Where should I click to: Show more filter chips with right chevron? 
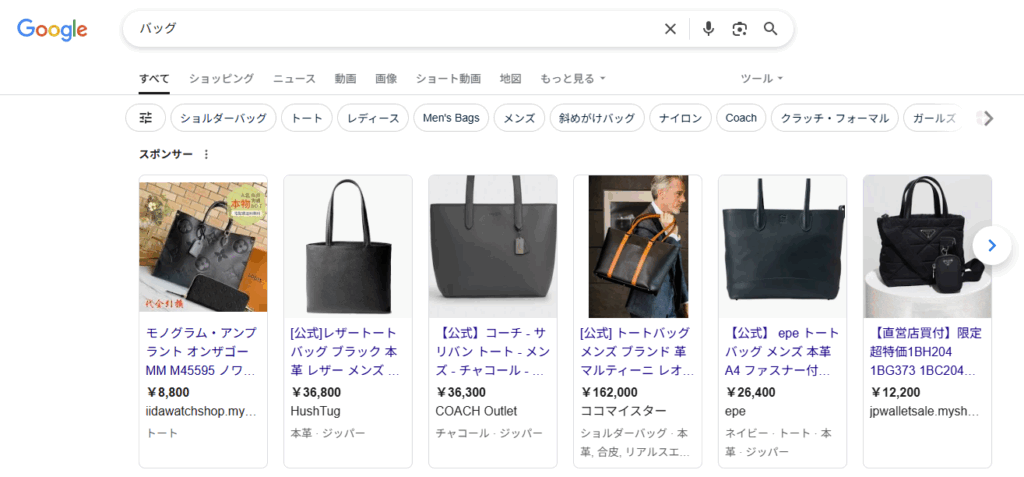pyautogui.click(x=989, y=118)
